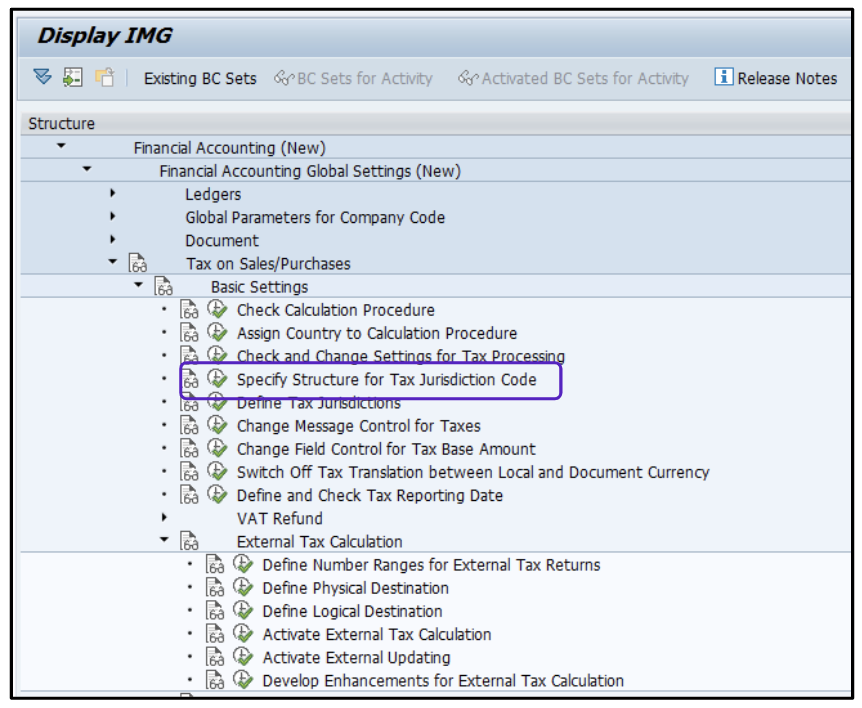Click the second toolbar icon with green arrow
Viewport: 862px width, 708px height.
[71, 78]
